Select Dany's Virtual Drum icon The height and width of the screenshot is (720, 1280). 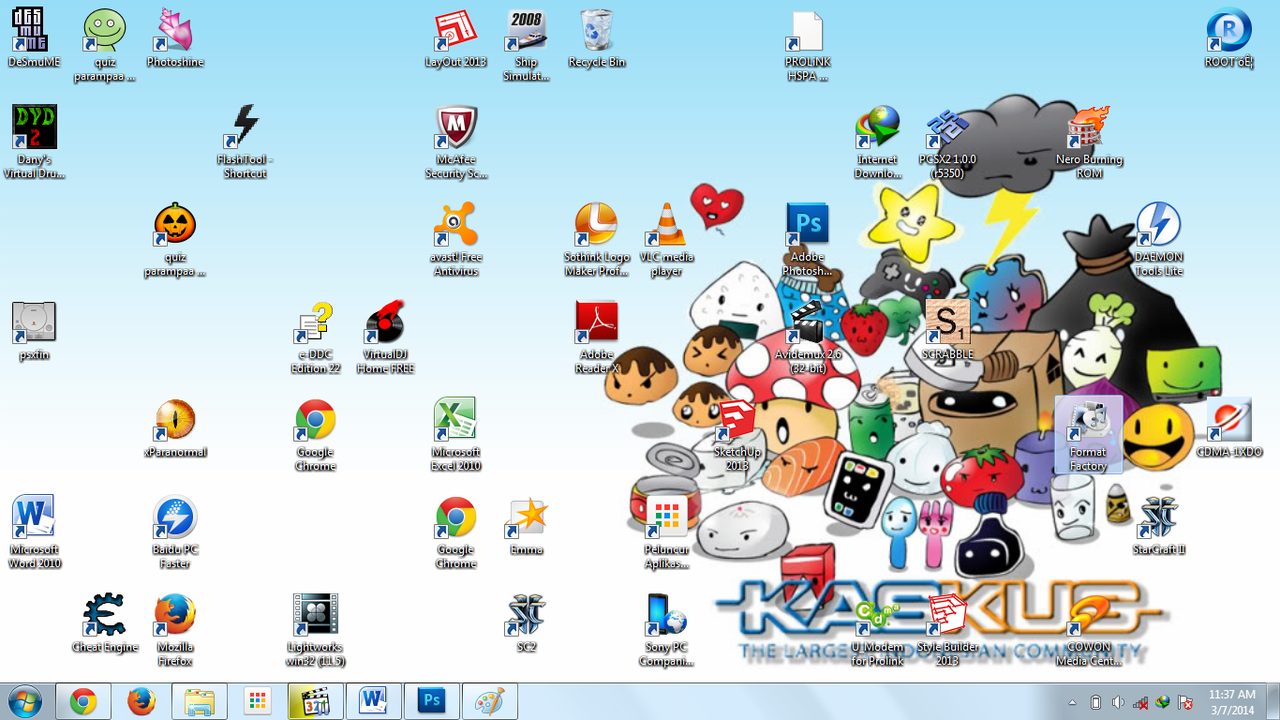[x=34, y=142]
